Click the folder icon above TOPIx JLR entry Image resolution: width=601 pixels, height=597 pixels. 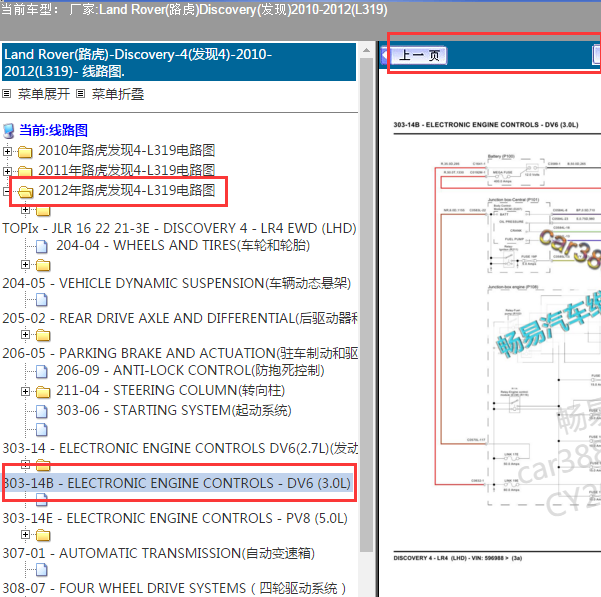click(43, 211)
